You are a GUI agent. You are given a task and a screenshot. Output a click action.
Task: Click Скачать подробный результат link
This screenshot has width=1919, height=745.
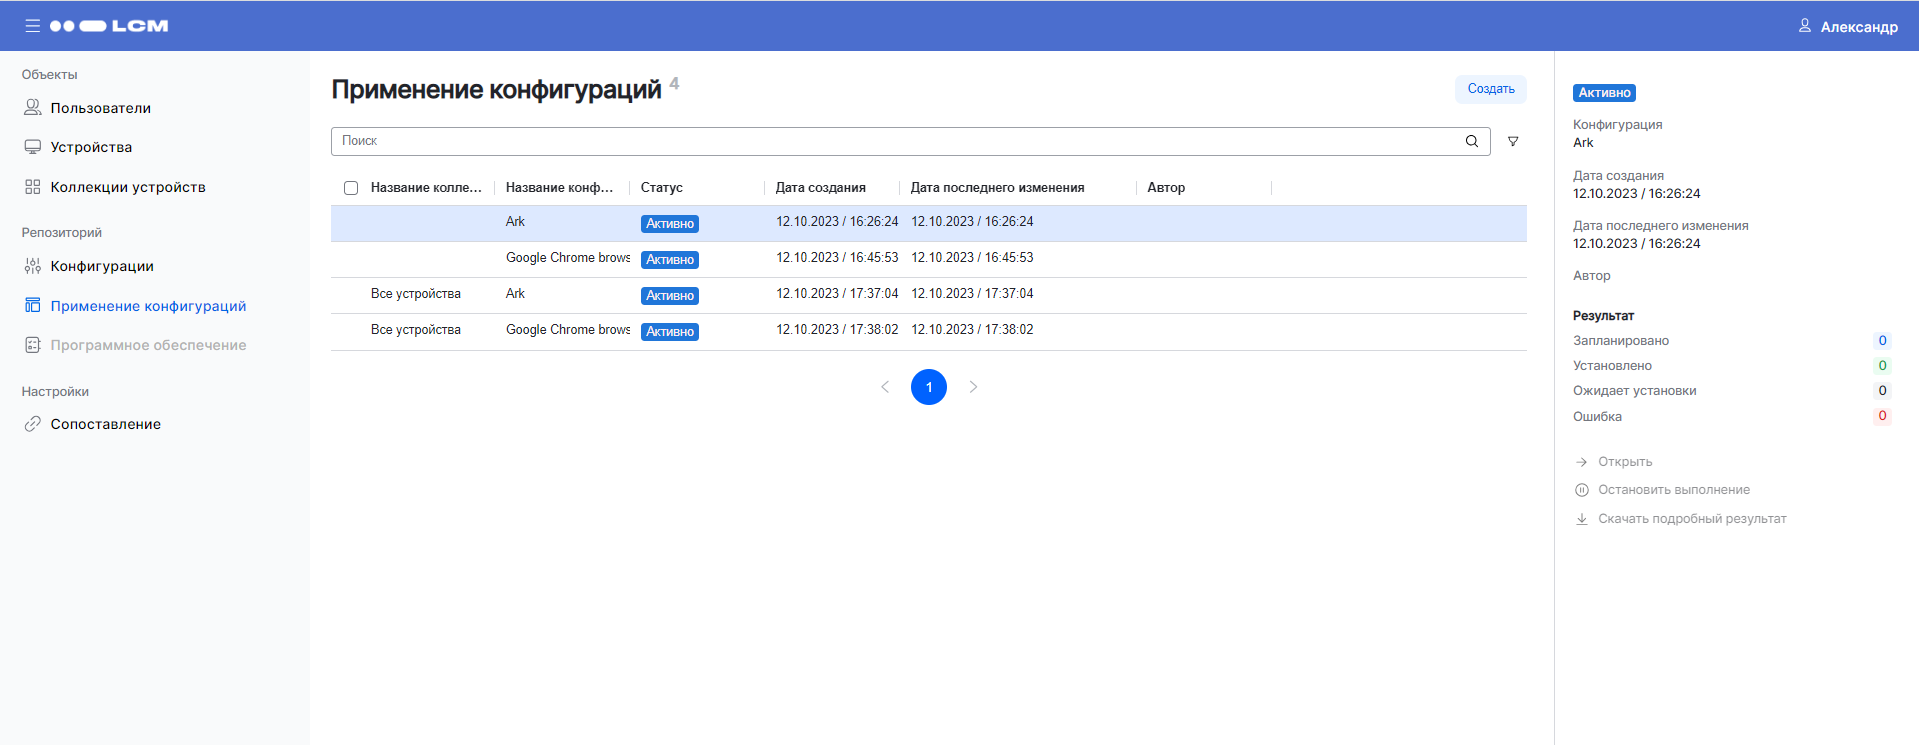pos(1691,519)
